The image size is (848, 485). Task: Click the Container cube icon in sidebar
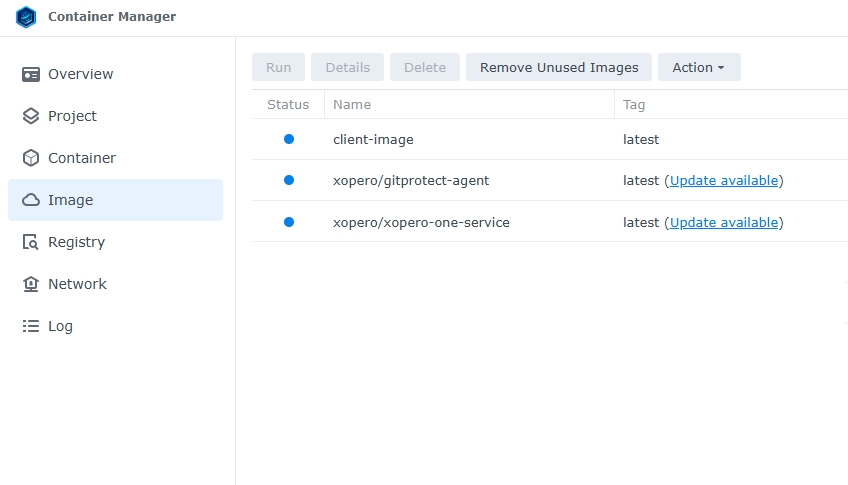pyautogui.click(x=31, y=158)
